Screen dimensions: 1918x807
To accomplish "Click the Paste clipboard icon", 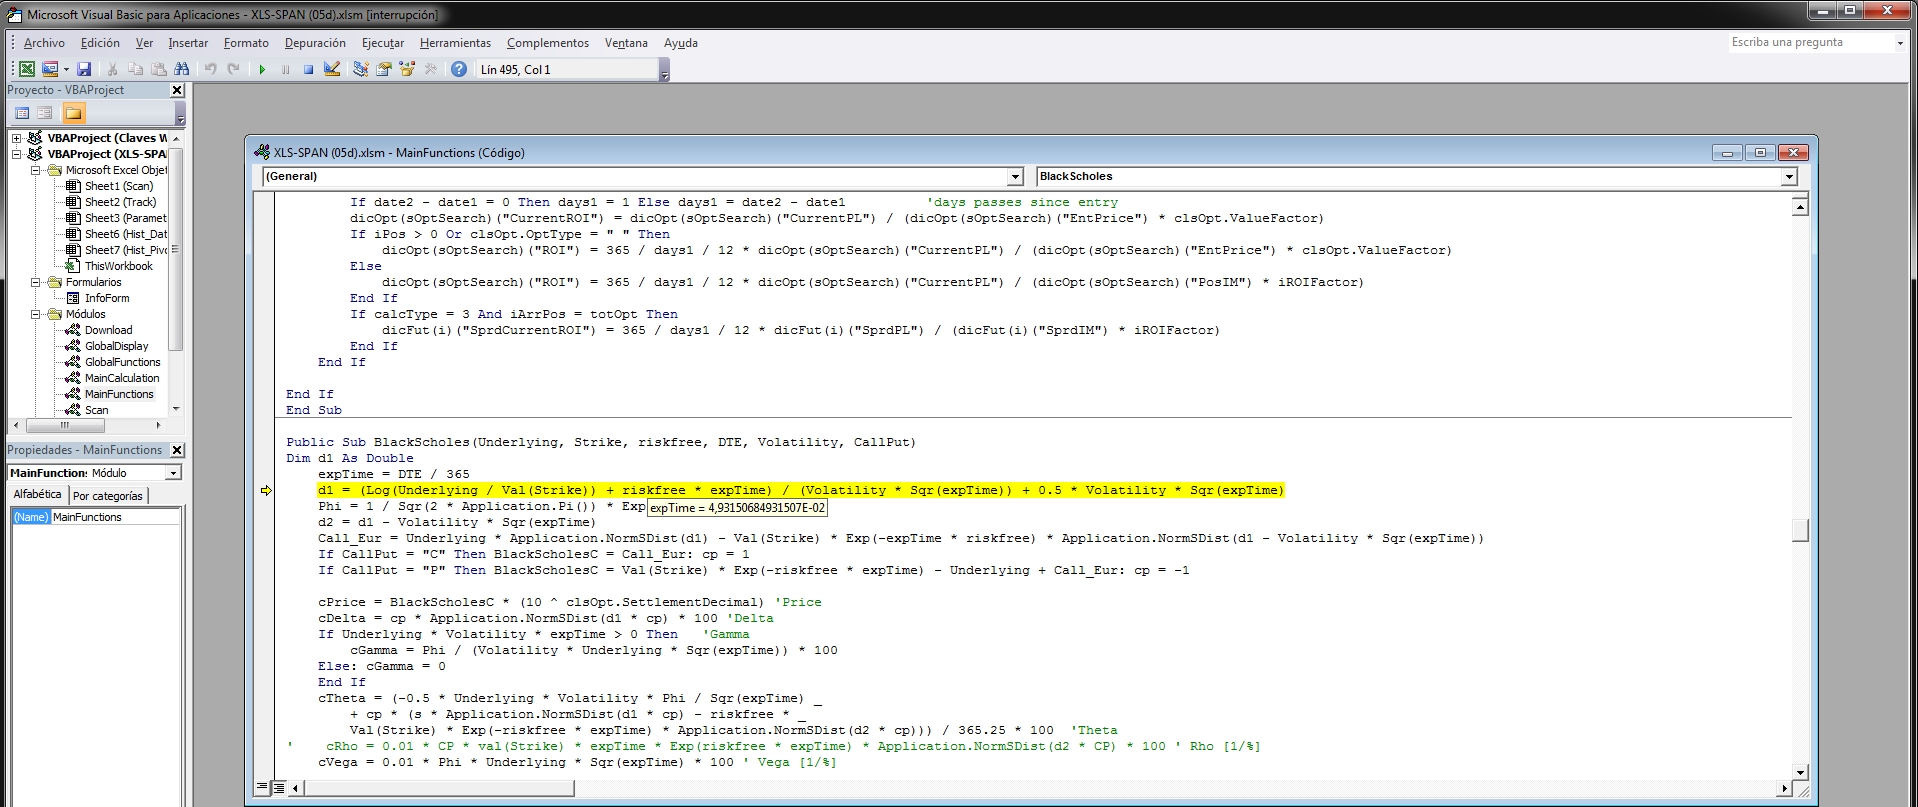I will coord(158,69).
